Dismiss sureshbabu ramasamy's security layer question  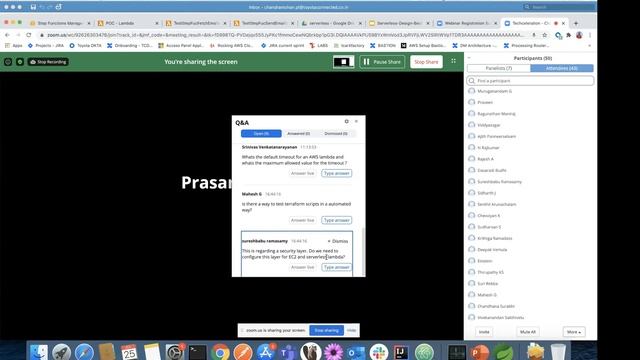tap(338, 241)
